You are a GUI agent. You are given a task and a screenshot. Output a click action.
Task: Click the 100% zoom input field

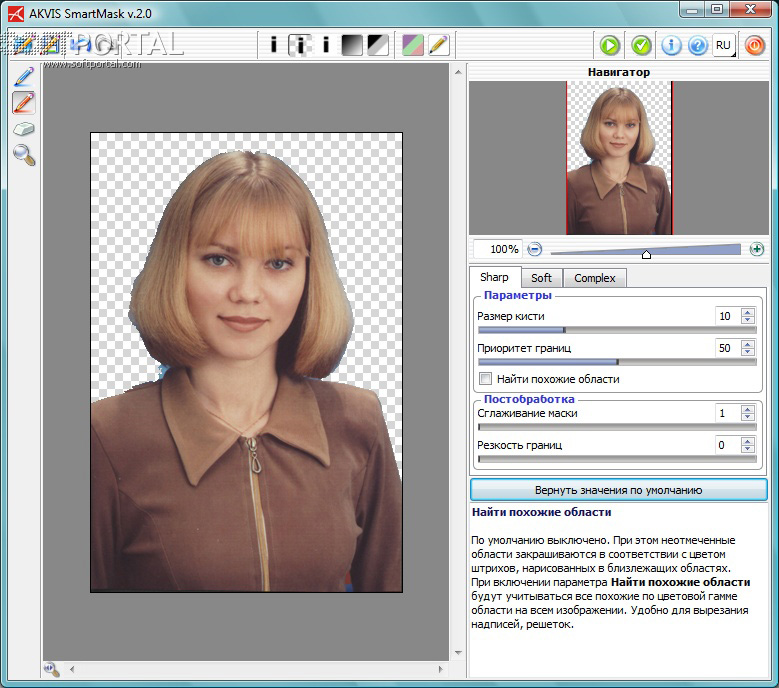[x=497, y=249]
